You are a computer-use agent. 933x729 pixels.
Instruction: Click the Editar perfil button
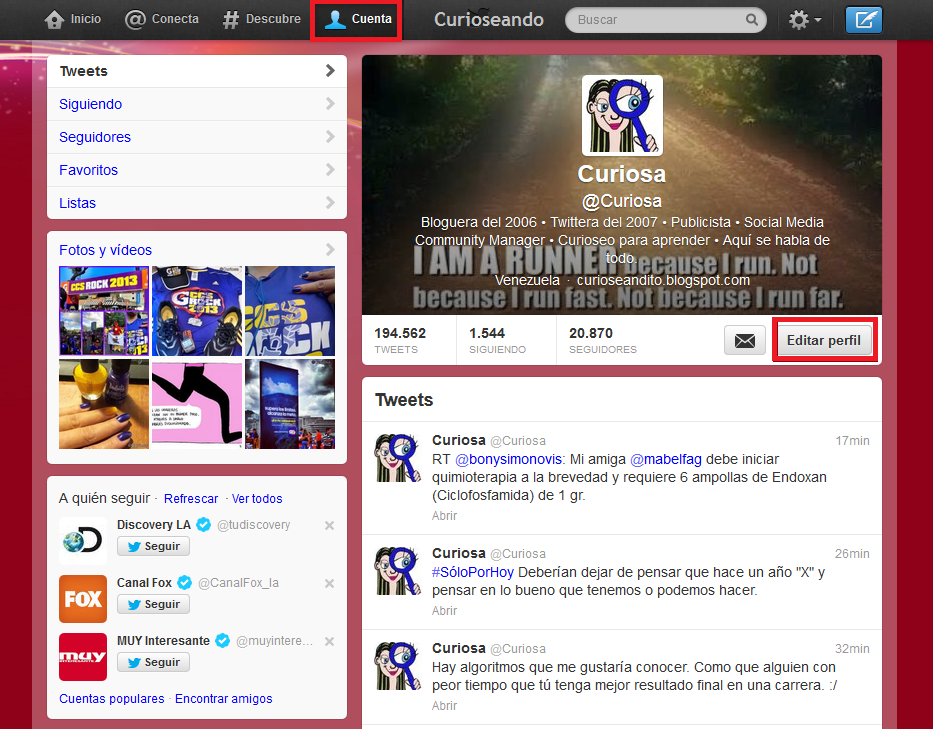click(824, 340)
